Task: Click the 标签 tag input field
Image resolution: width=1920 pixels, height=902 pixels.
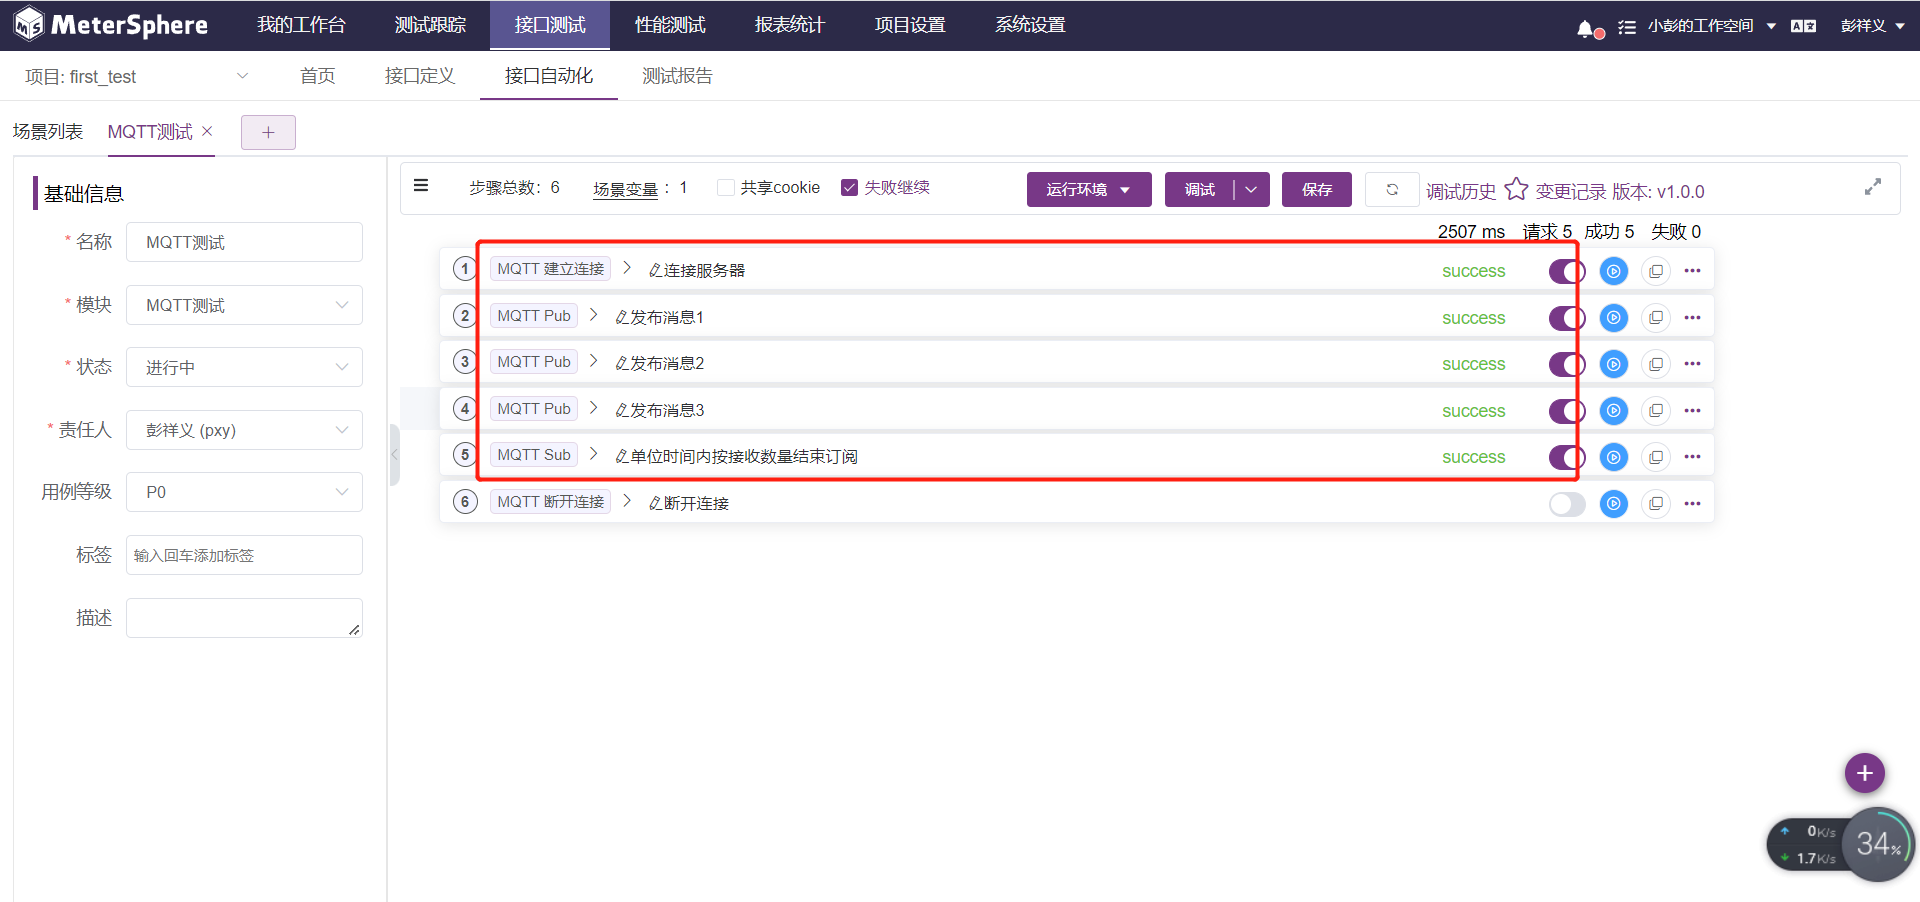Action: tap(244, 555)
